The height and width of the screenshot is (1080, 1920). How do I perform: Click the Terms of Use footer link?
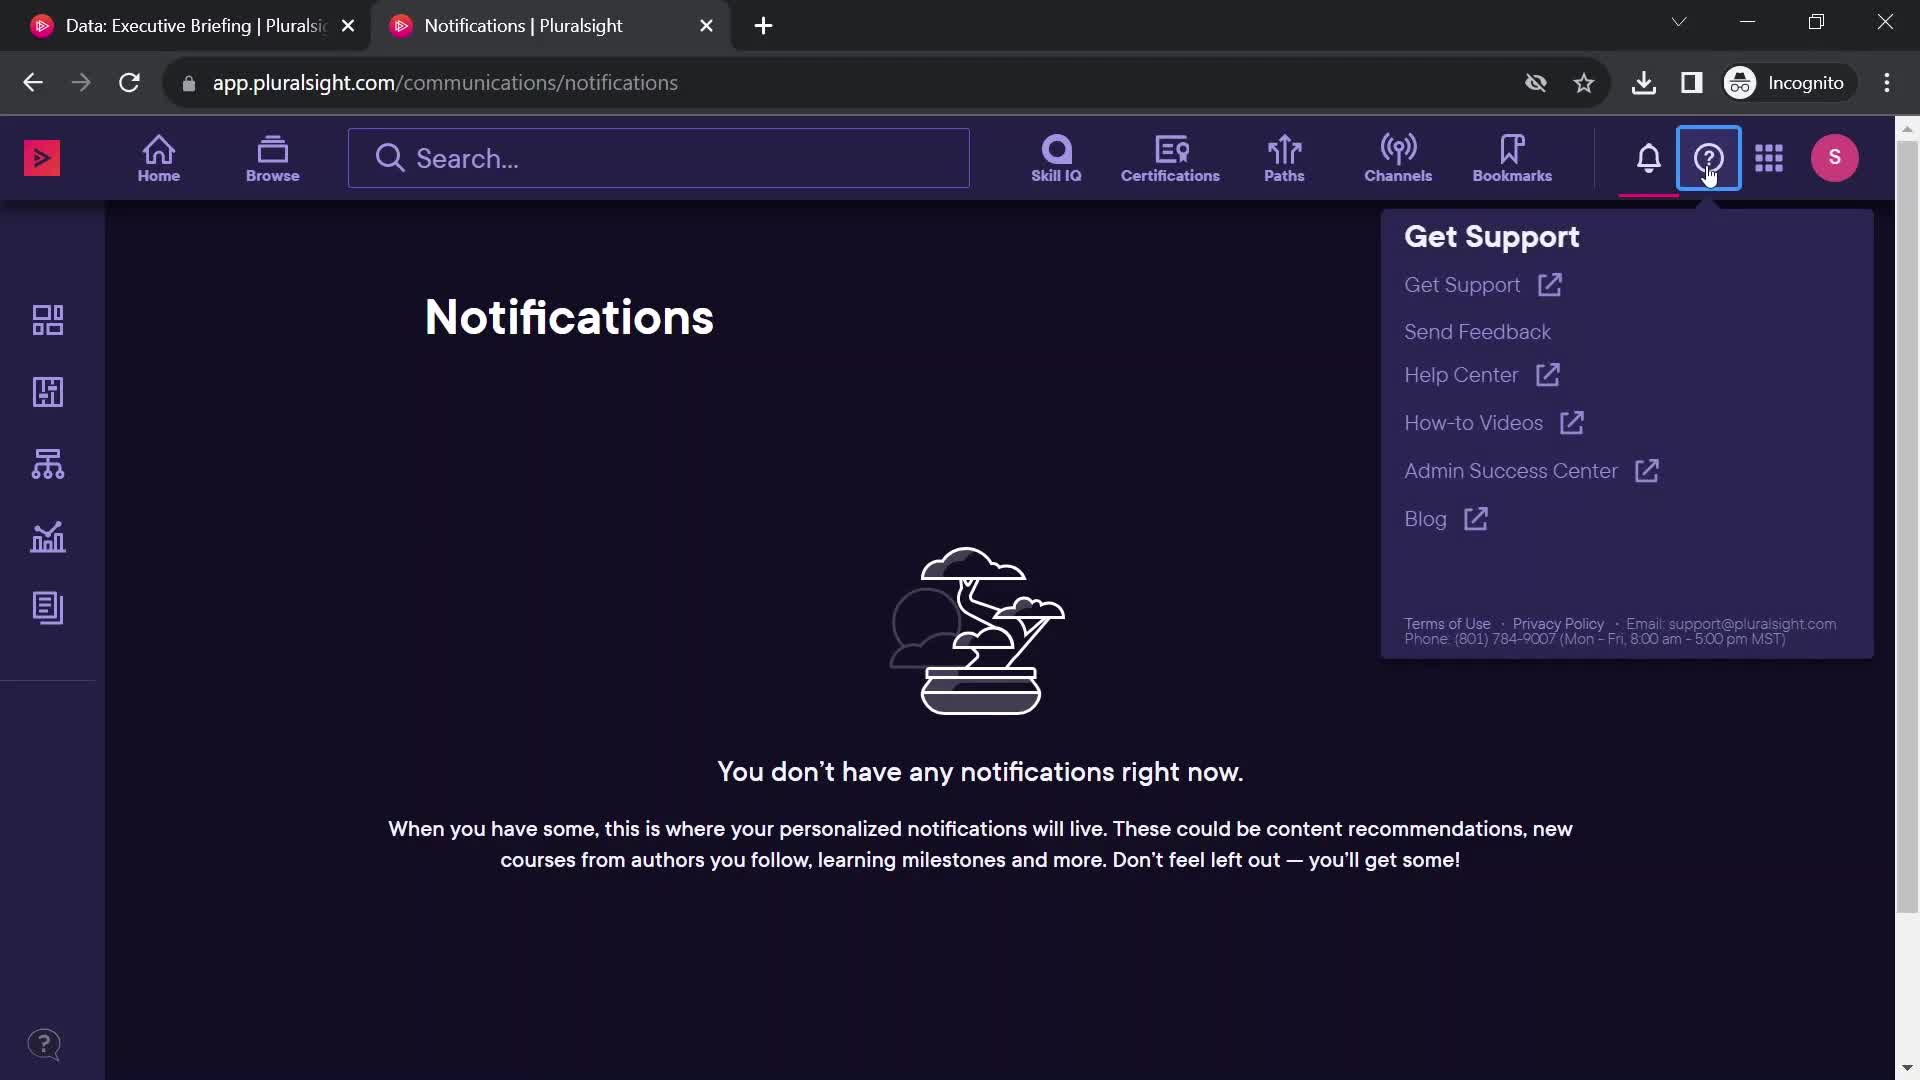coord(1447,622)
